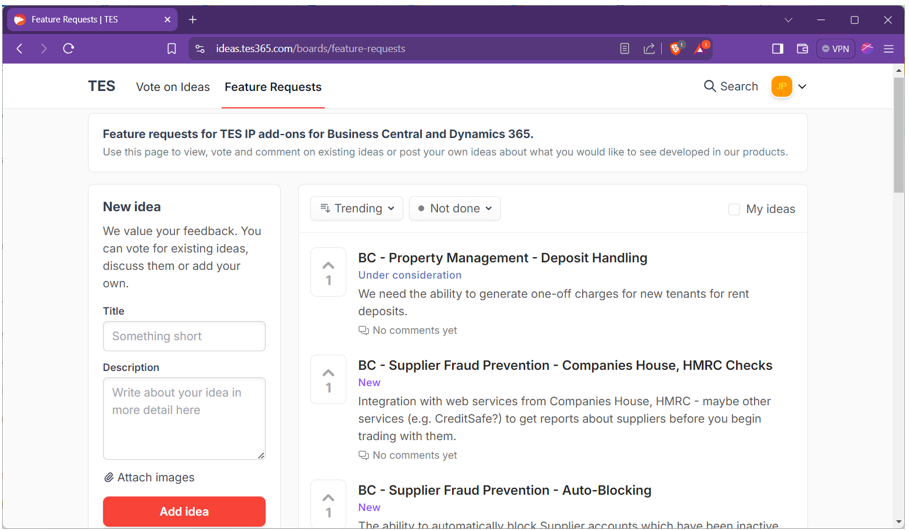Click the search magnifier icon
This screenshot has width=909, height=530.
[x=710, y=87]
